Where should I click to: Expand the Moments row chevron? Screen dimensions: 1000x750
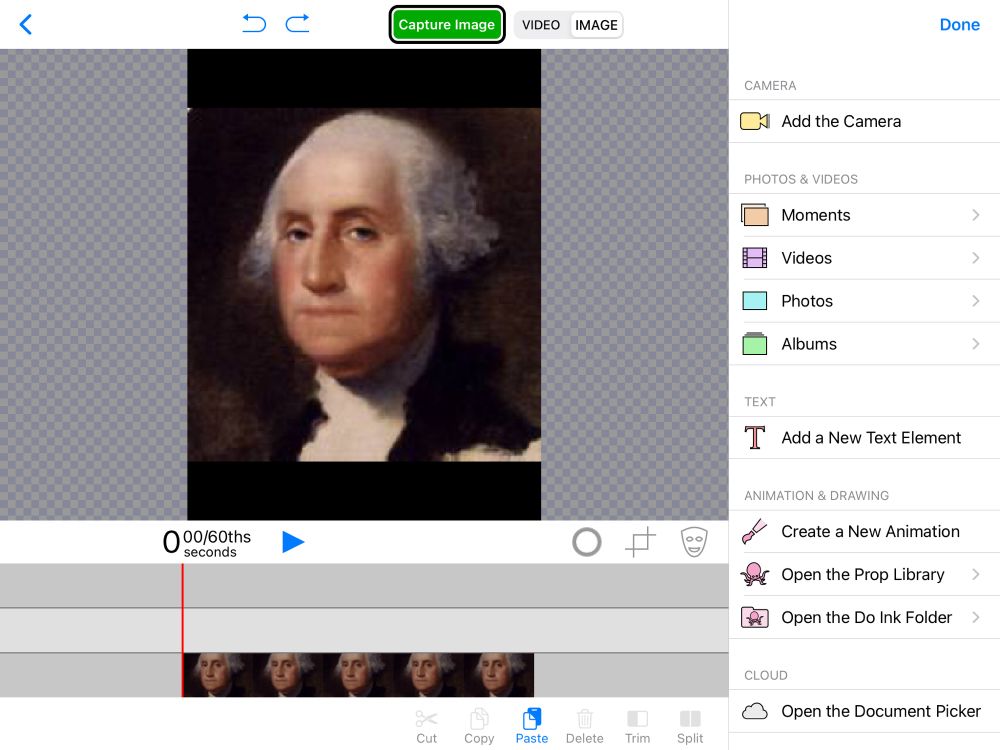coord(975,215)
